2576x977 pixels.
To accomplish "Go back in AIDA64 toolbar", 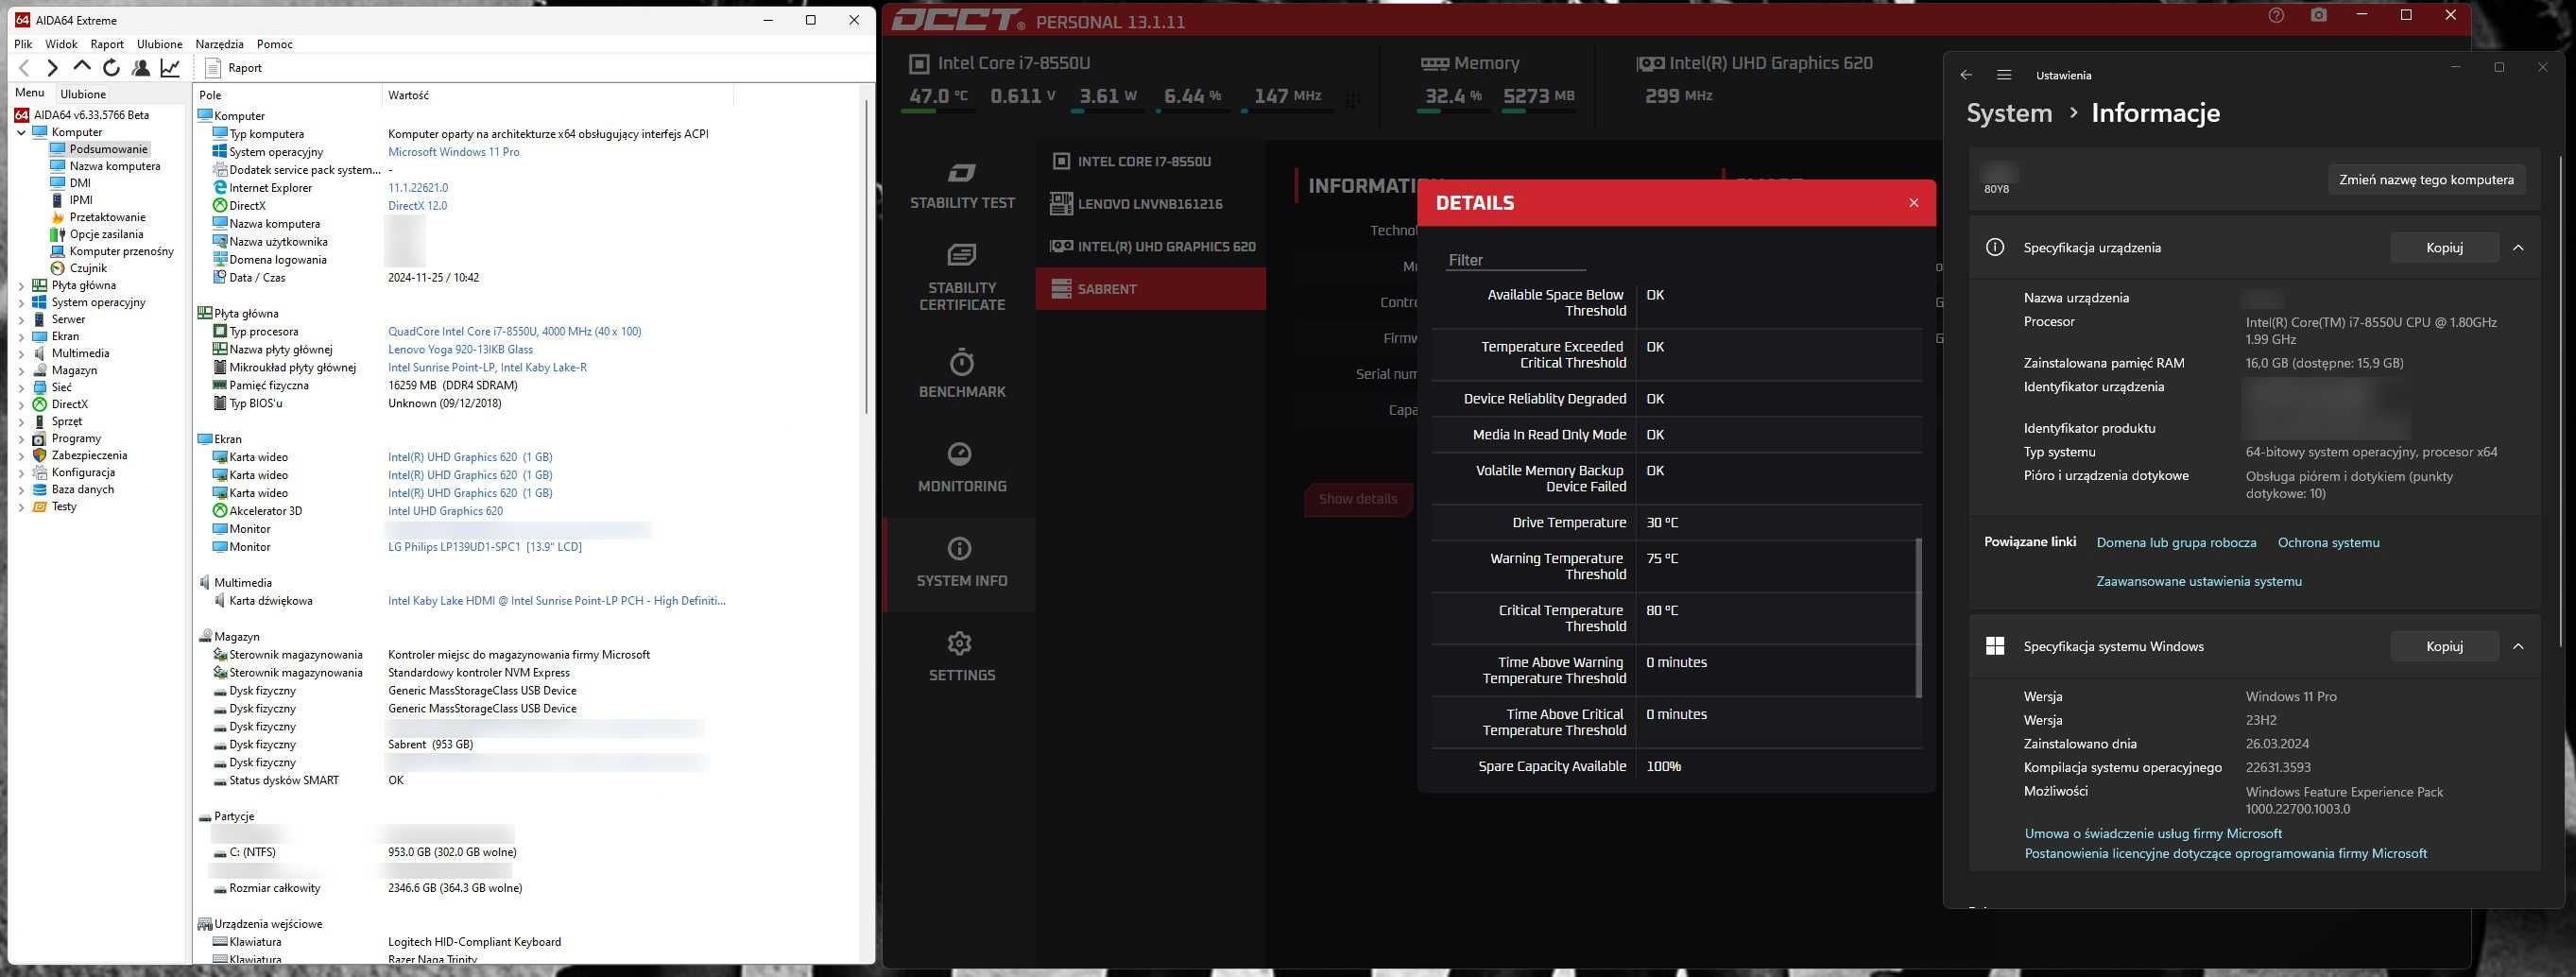I will [25, 68].
